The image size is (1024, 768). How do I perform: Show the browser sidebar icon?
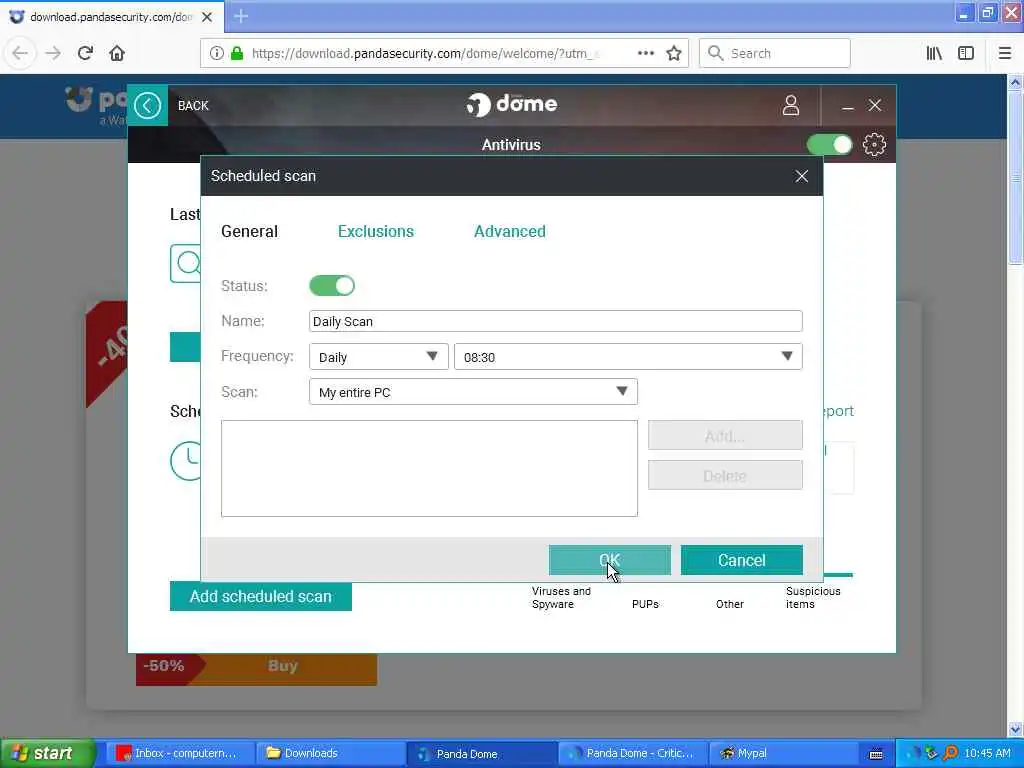[966, 54]
